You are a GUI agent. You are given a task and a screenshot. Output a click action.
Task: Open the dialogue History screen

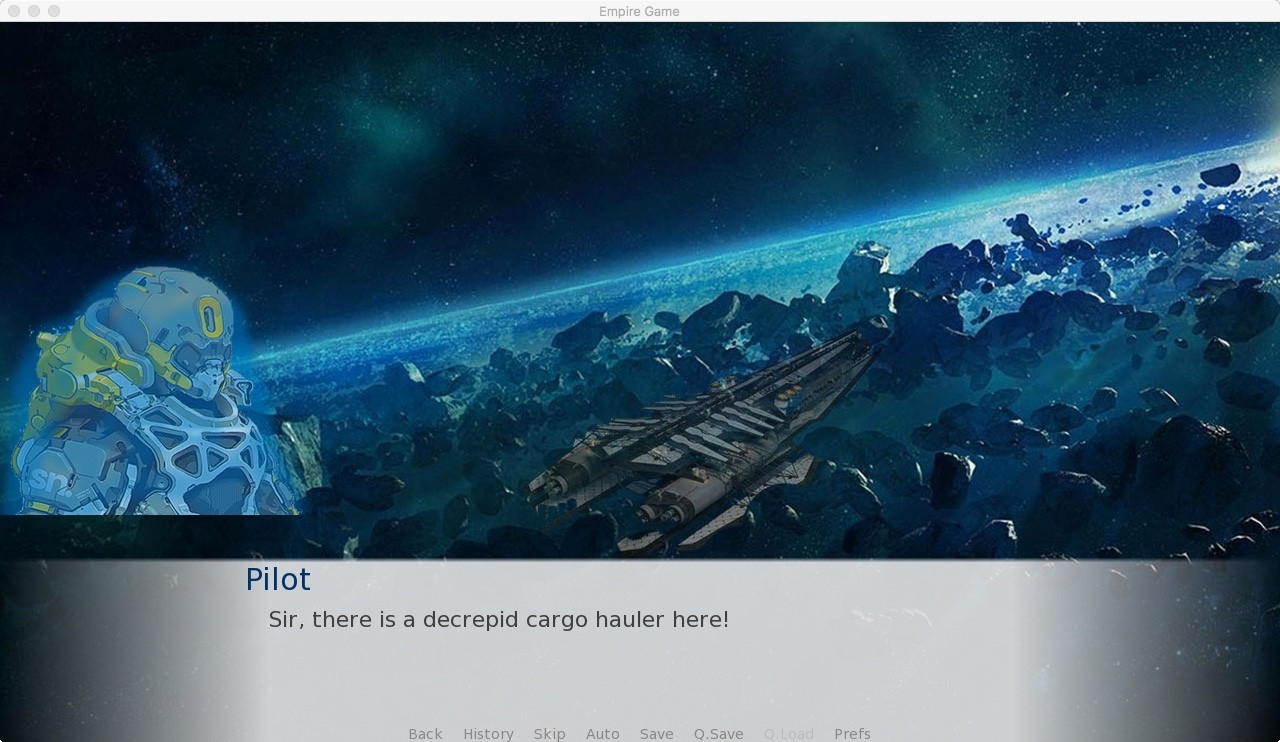[488, 734]
